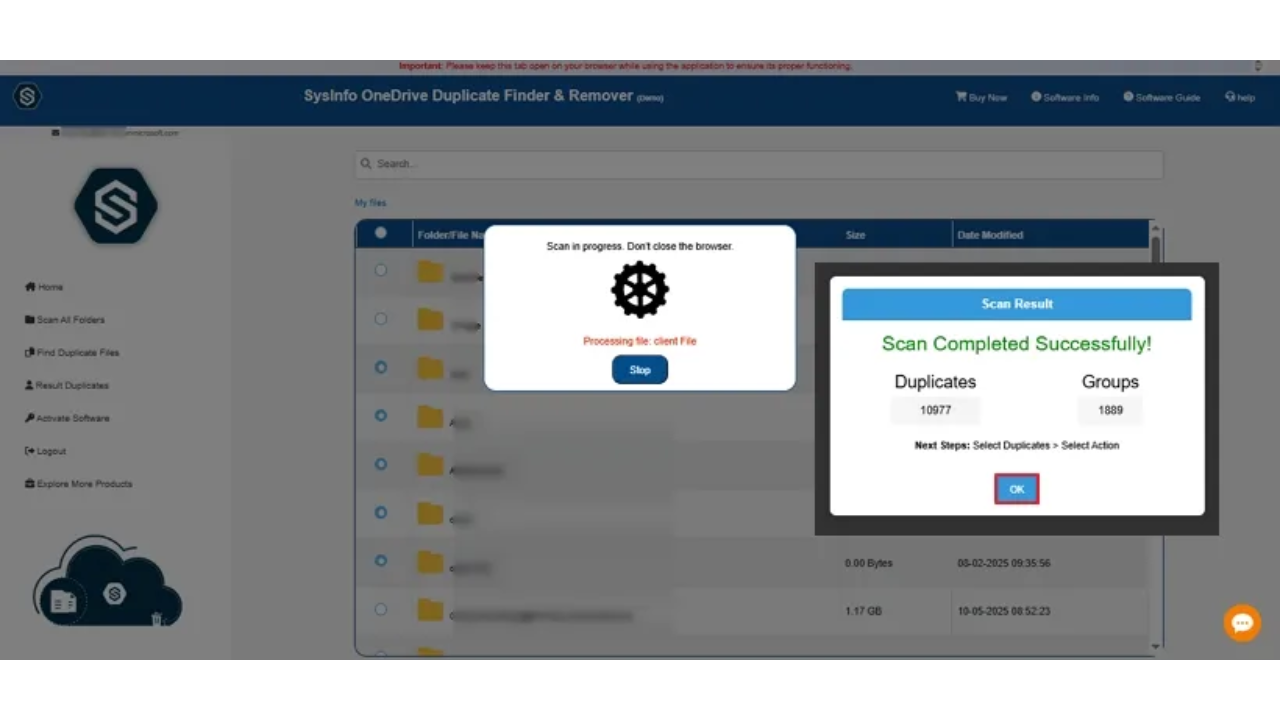The width and height of the screenshot is (1280, 720).
Task: Click the SysInfo logo in the top bar
Action: 27,97
